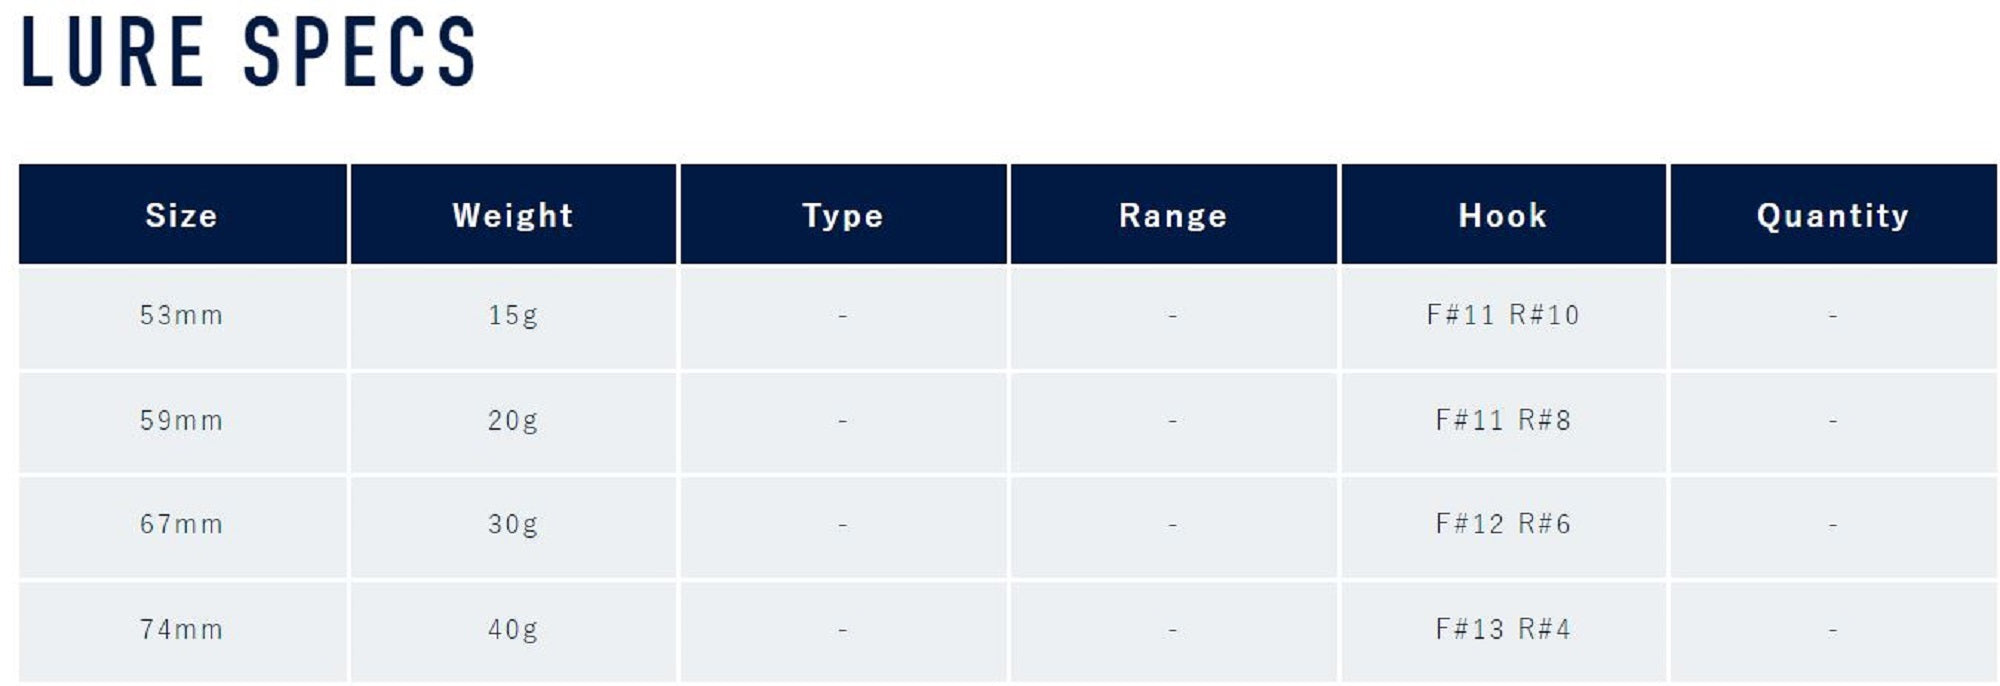2000x686 pixels.
Task: Click the Size column header
Action: coord(181,215)
